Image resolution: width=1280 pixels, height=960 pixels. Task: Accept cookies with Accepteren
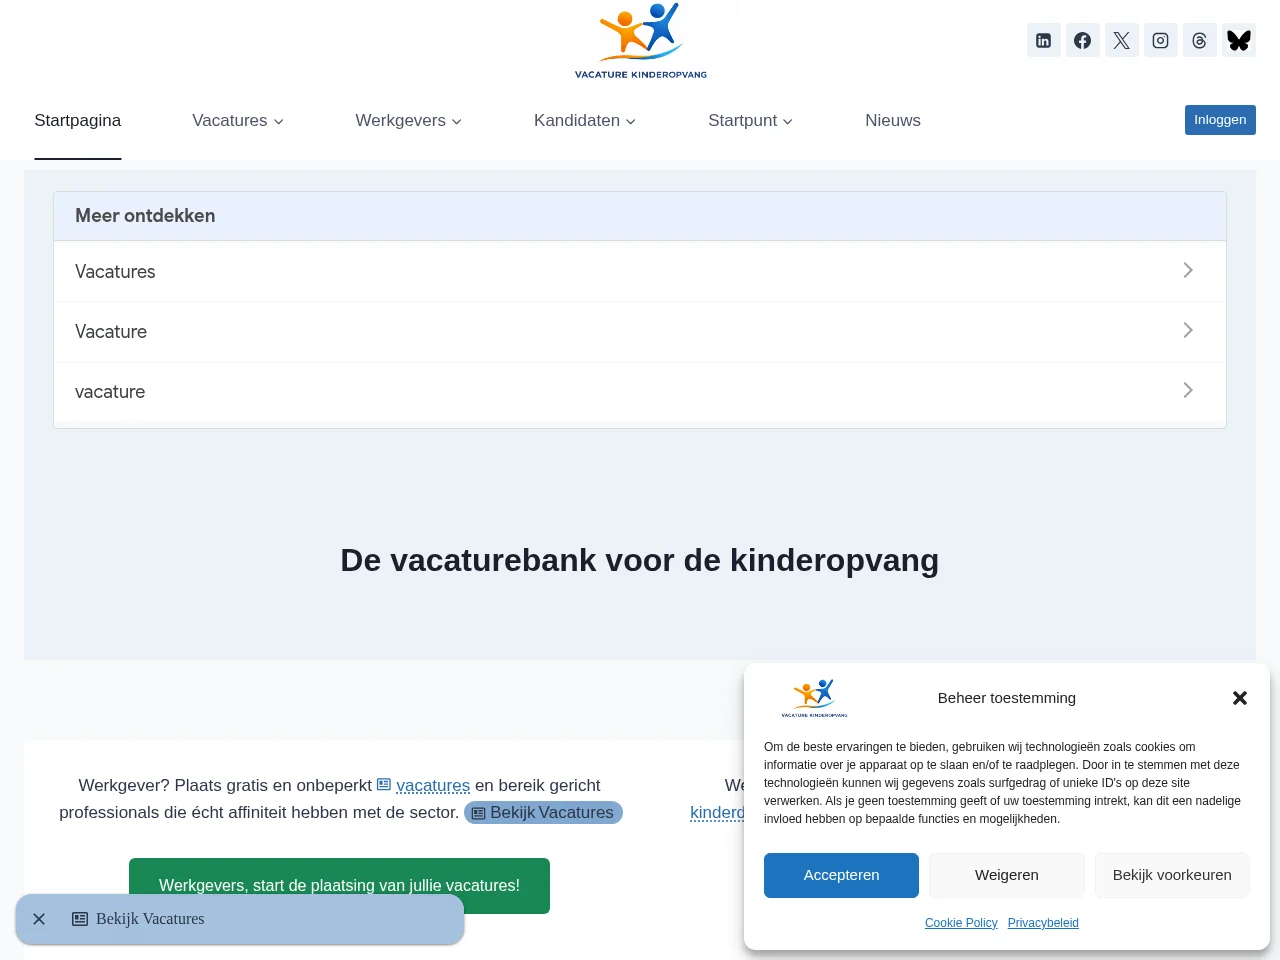click(x=841, y=875)
